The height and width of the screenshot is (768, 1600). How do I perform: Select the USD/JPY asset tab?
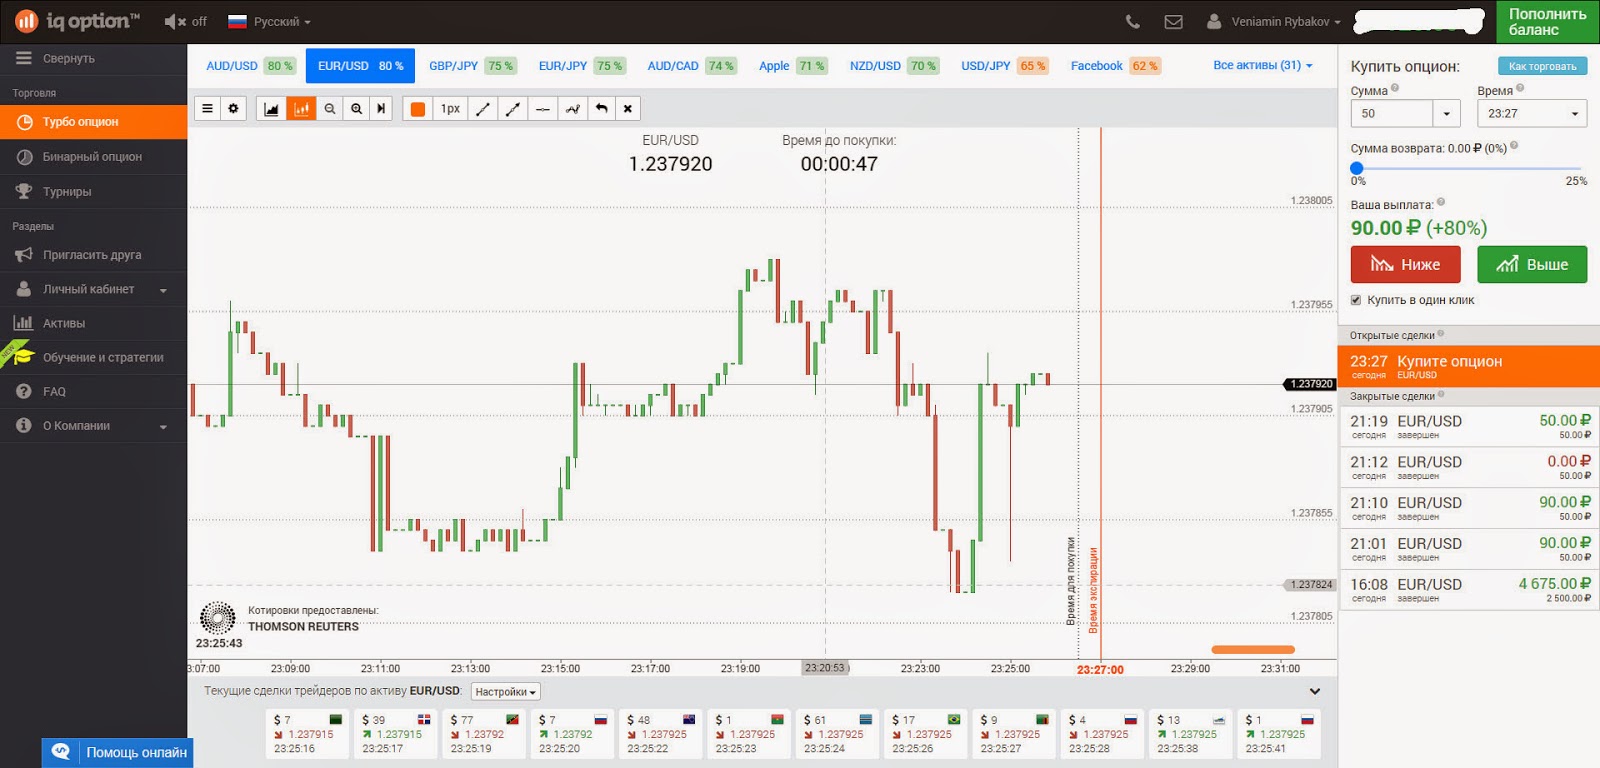pyautogui.click(x=1005, y=66)
